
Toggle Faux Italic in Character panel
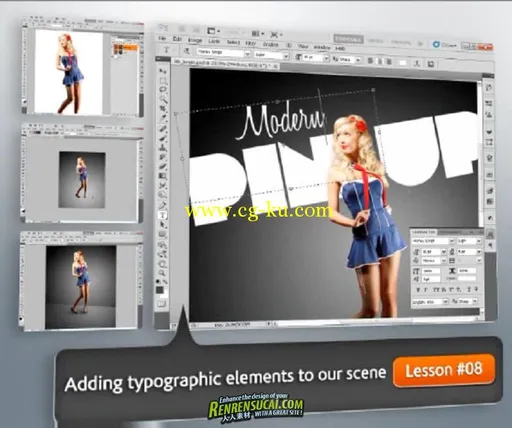(x=425, y=290)
